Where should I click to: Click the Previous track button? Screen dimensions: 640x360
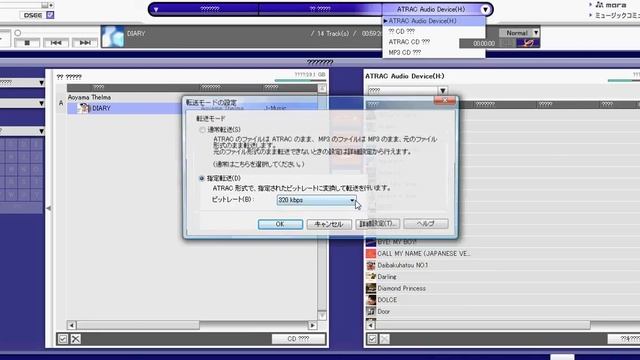point(56,42)
